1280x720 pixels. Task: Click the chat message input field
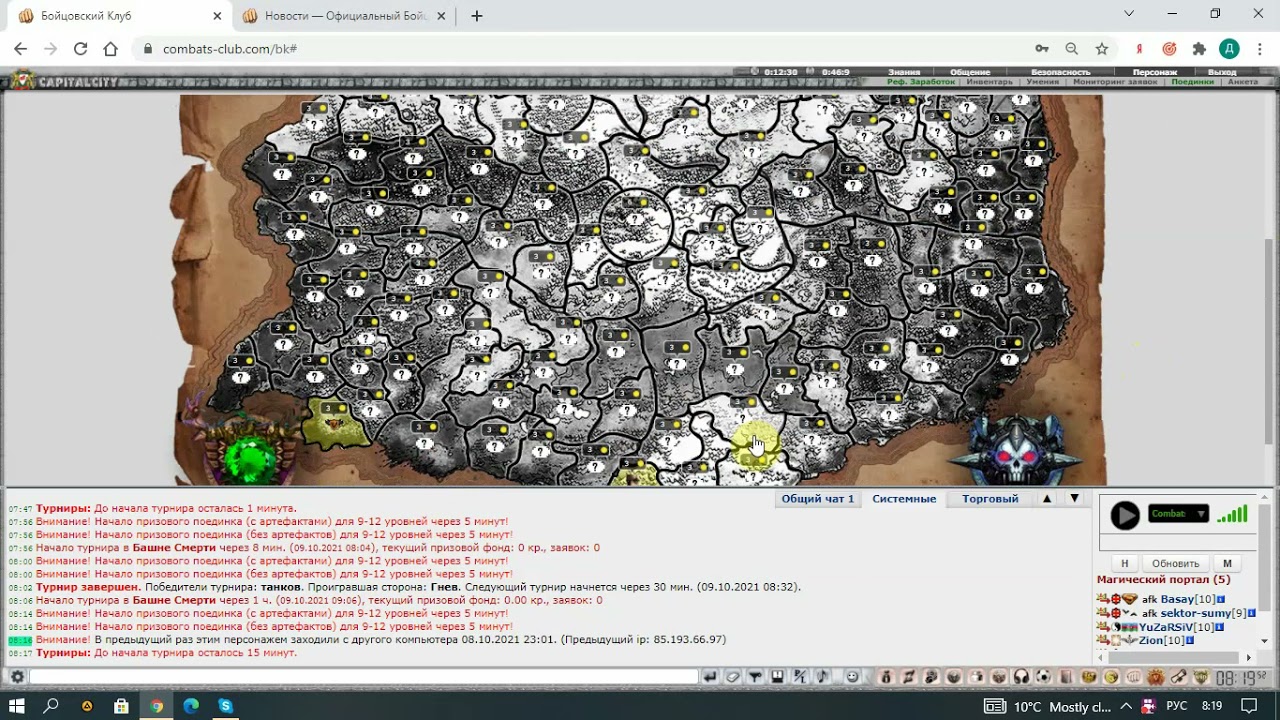(363, 677)
